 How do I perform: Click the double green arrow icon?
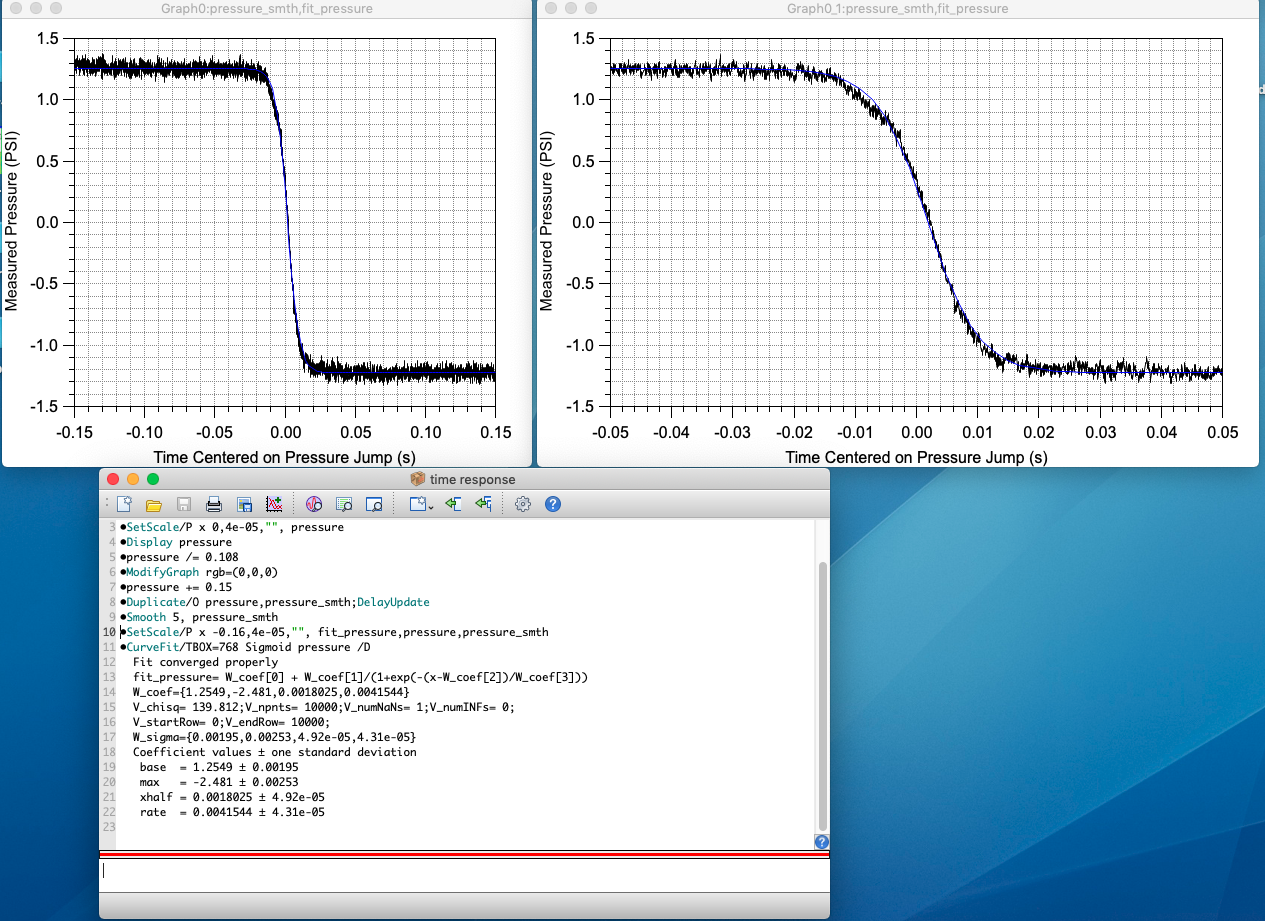pos(483,504)
